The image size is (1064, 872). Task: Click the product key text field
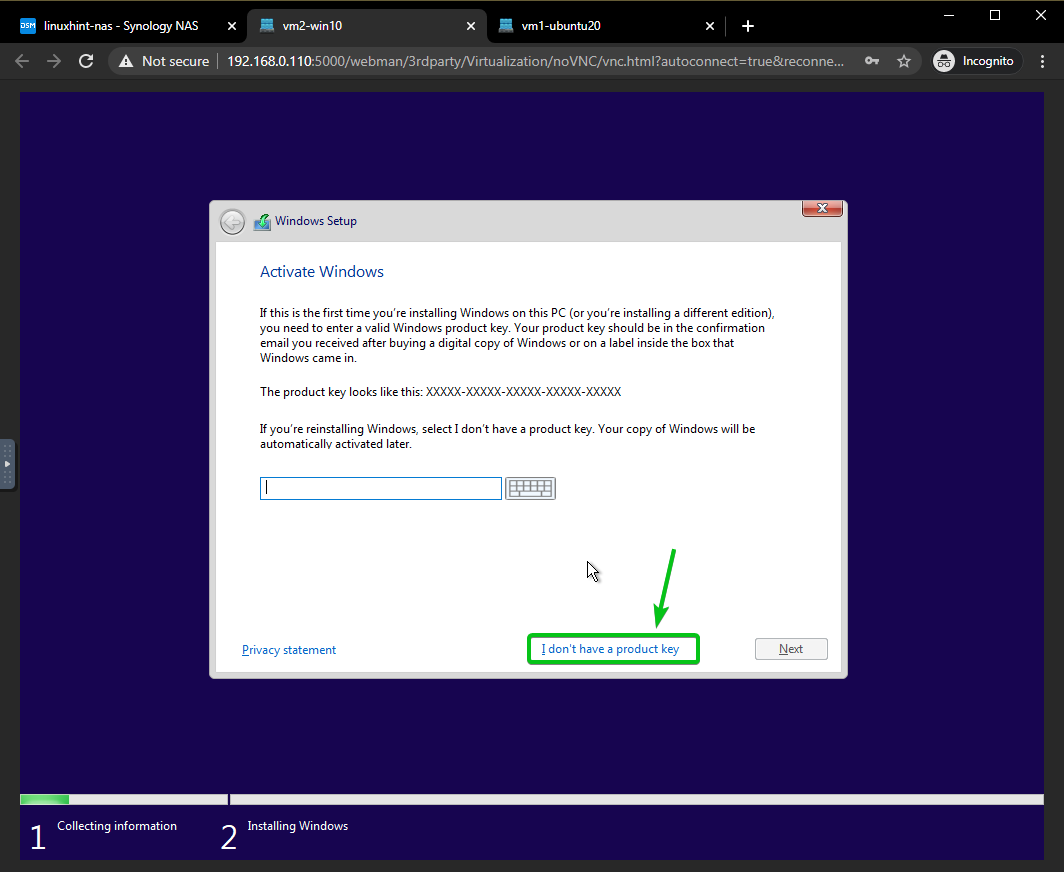point(381,488)
